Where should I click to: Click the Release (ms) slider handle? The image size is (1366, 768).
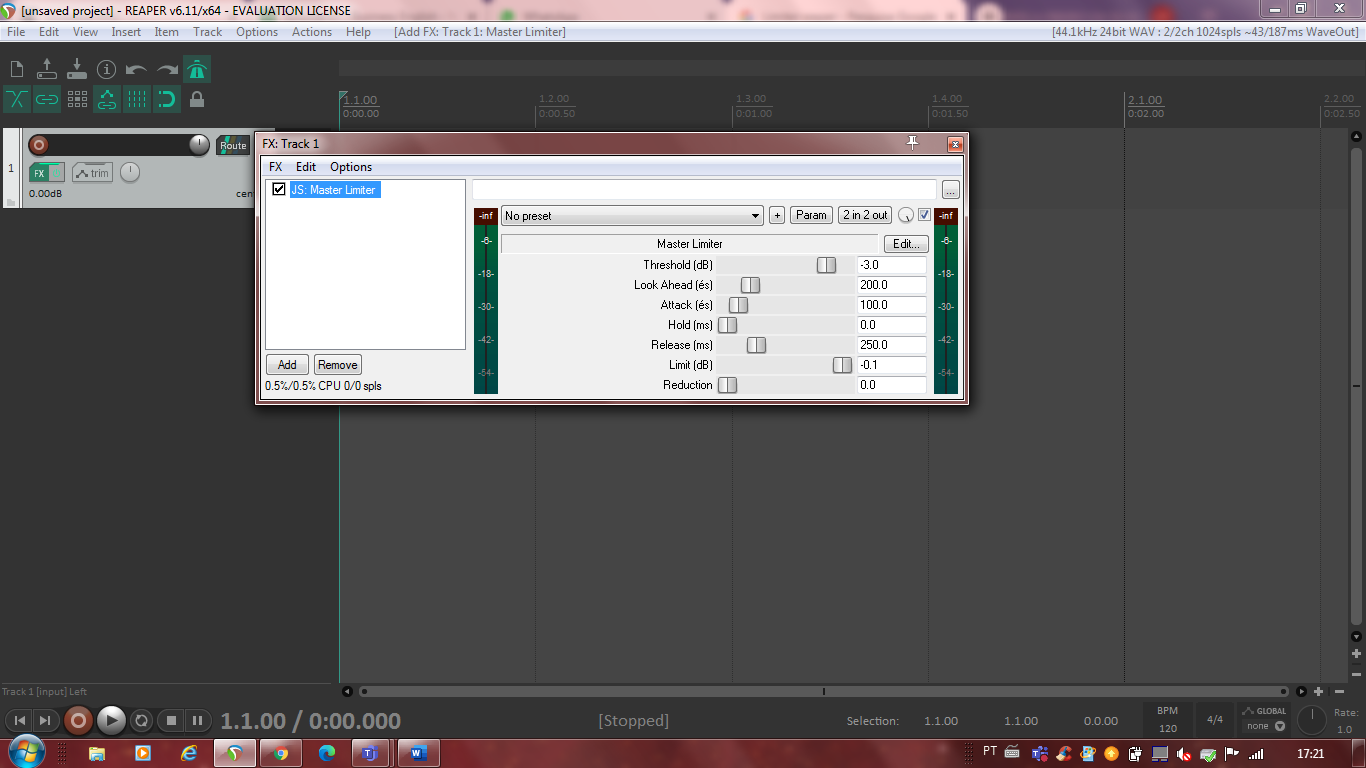tap(756, 345)
